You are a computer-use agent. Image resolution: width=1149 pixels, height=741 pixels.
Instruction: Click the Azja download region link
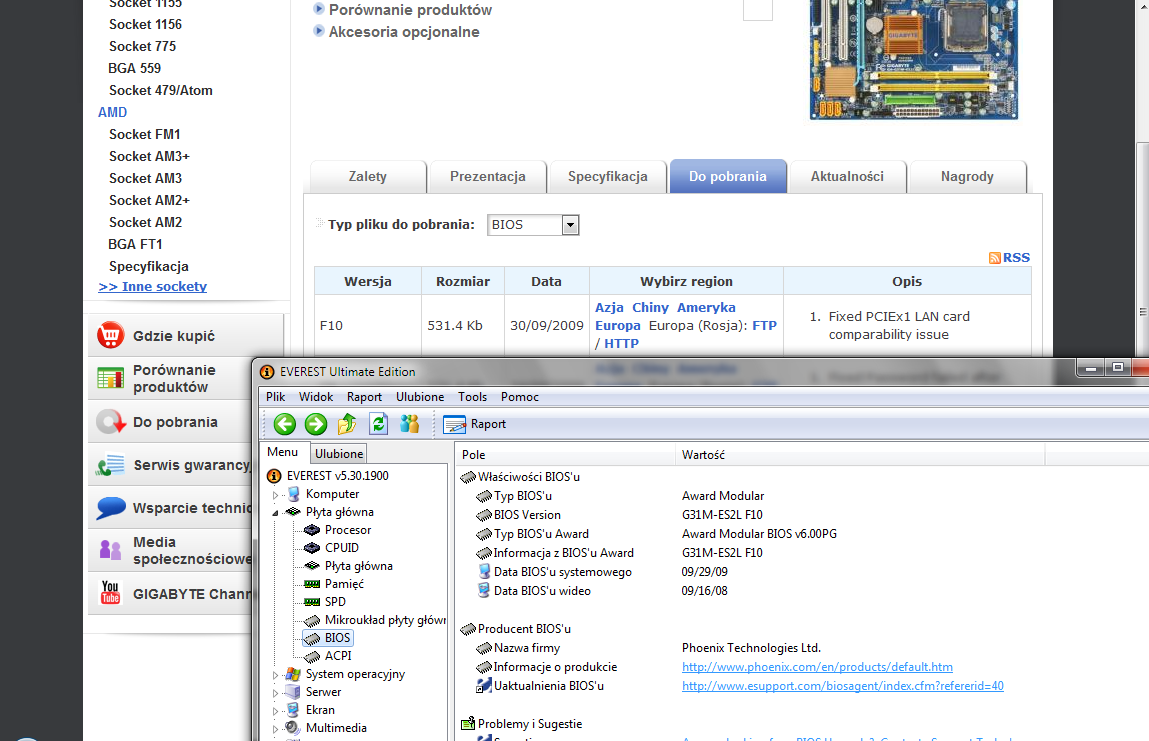(609, 308)
